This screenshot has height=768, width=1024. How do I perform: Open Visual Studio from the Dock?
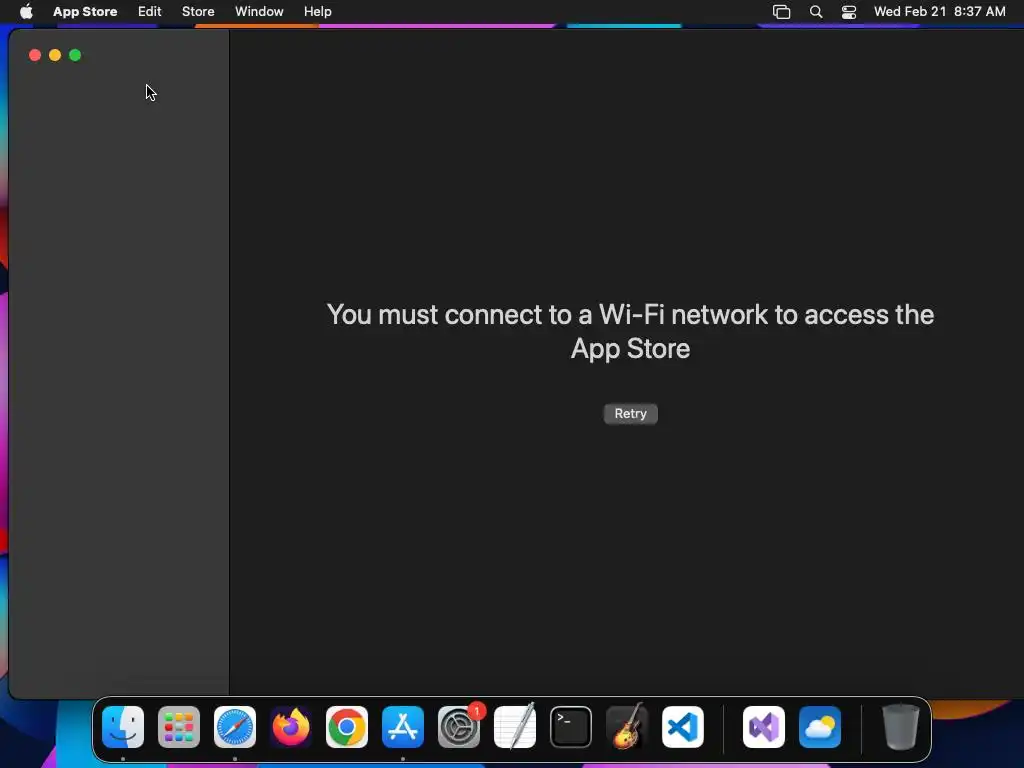coord(764,727)
